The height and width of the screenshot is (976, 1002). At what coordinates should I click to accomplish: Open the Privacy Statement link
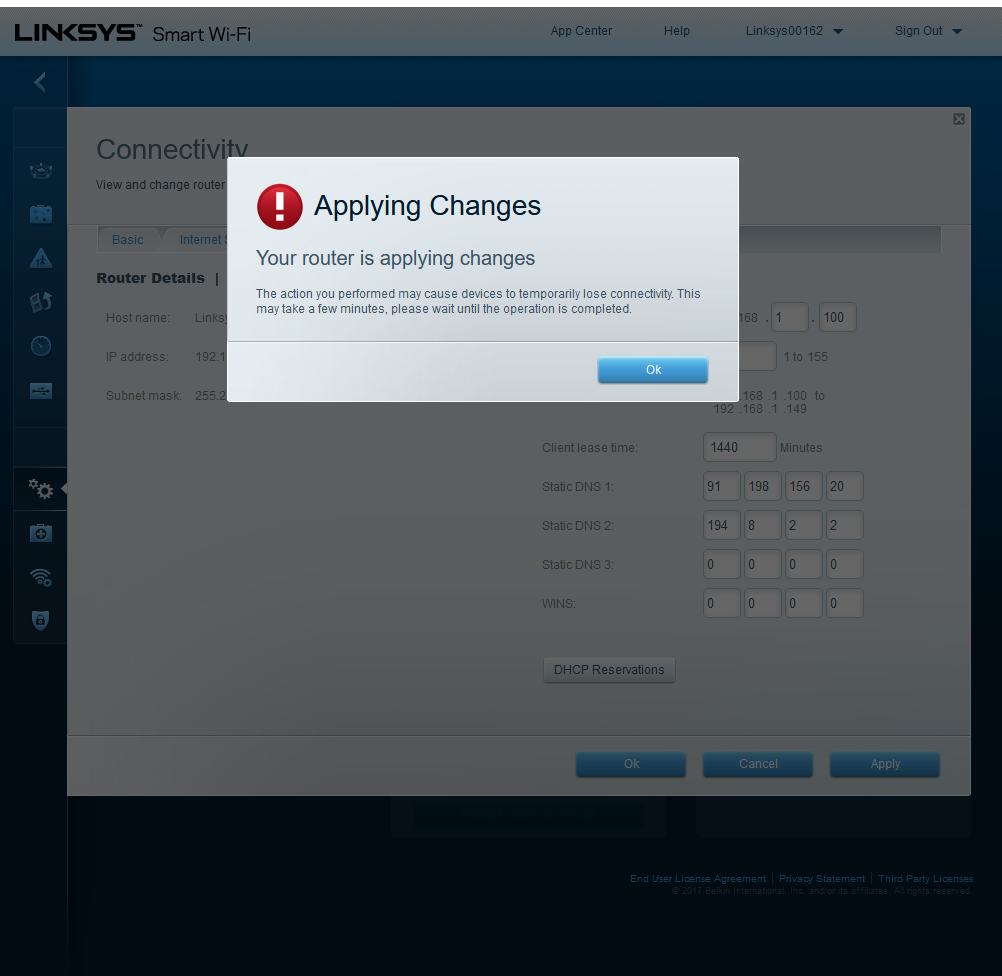coord(821,879)
